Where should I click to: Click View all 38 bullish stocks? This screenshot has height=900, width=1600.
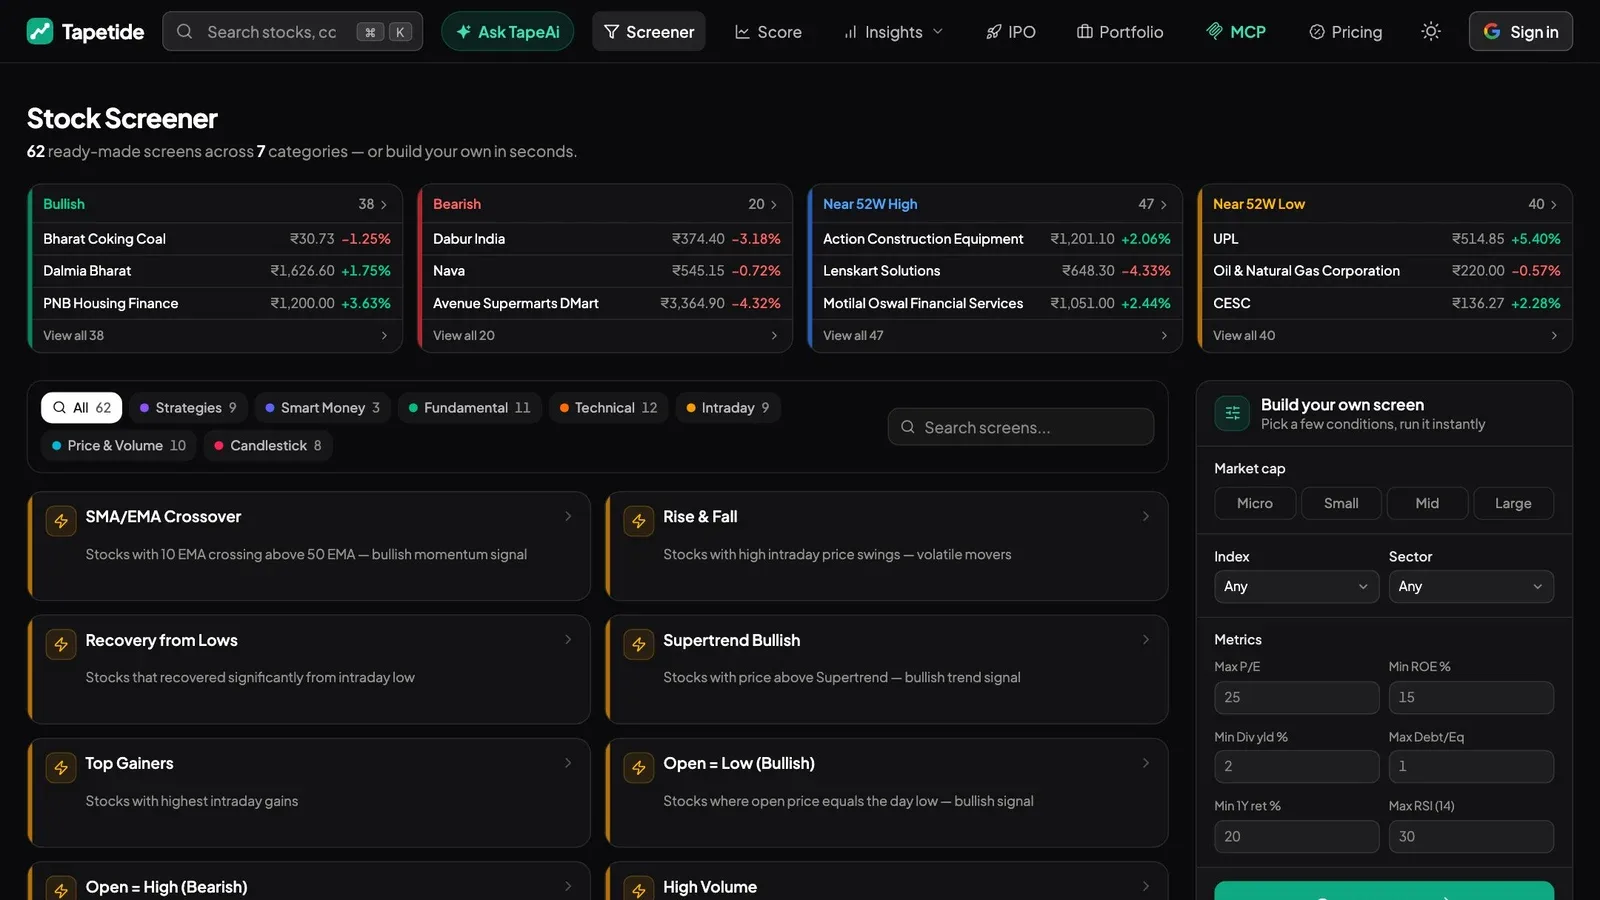point(215,336)
